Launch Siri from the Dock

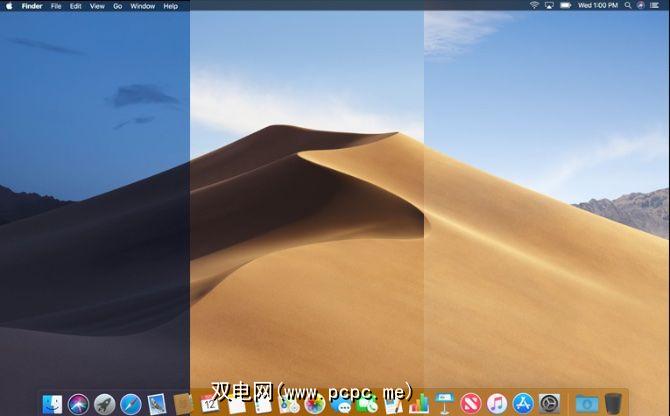pyautogui.click(x=79, y=403)
